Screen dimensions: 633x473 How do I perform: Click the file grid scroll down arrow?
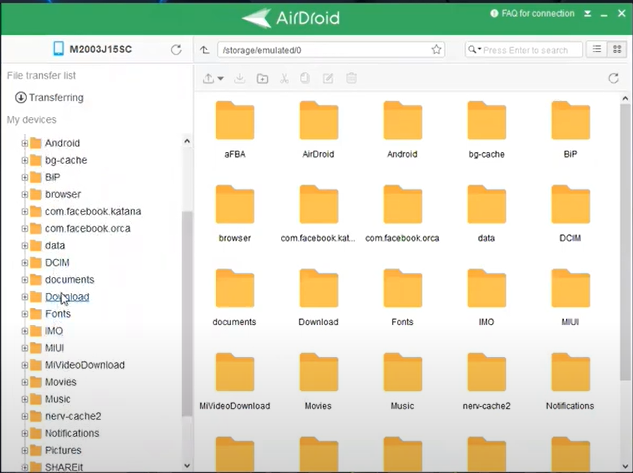pos(625,467)
